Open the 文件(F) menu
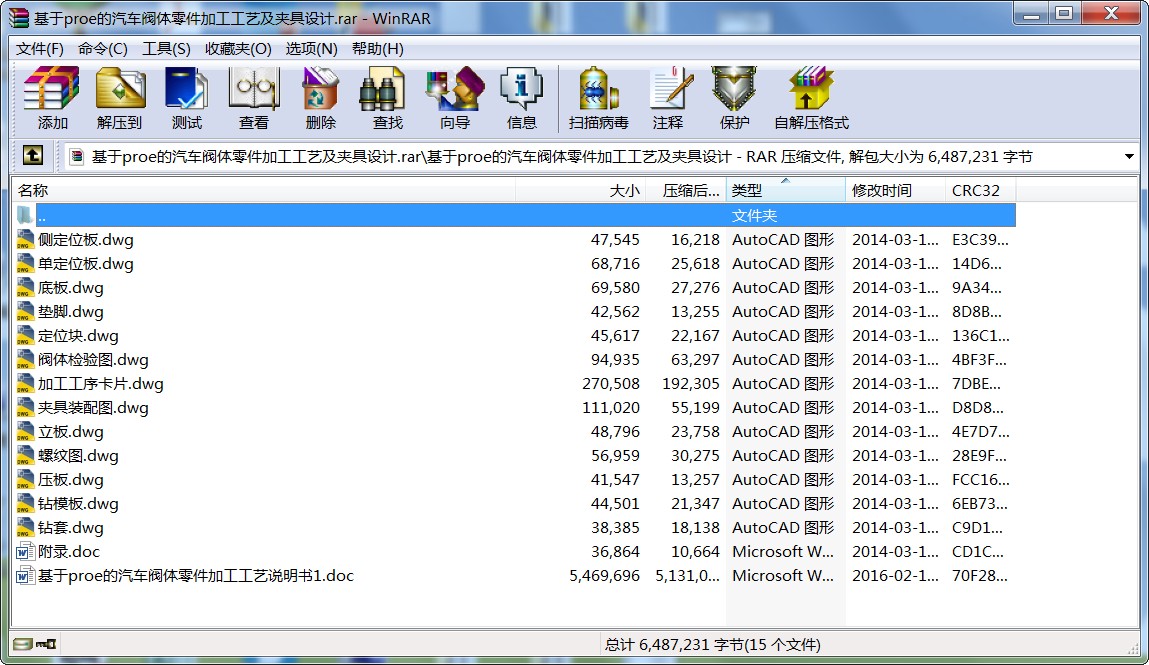The height and width of the screenshot is (665, 1149). coord(40,48)
